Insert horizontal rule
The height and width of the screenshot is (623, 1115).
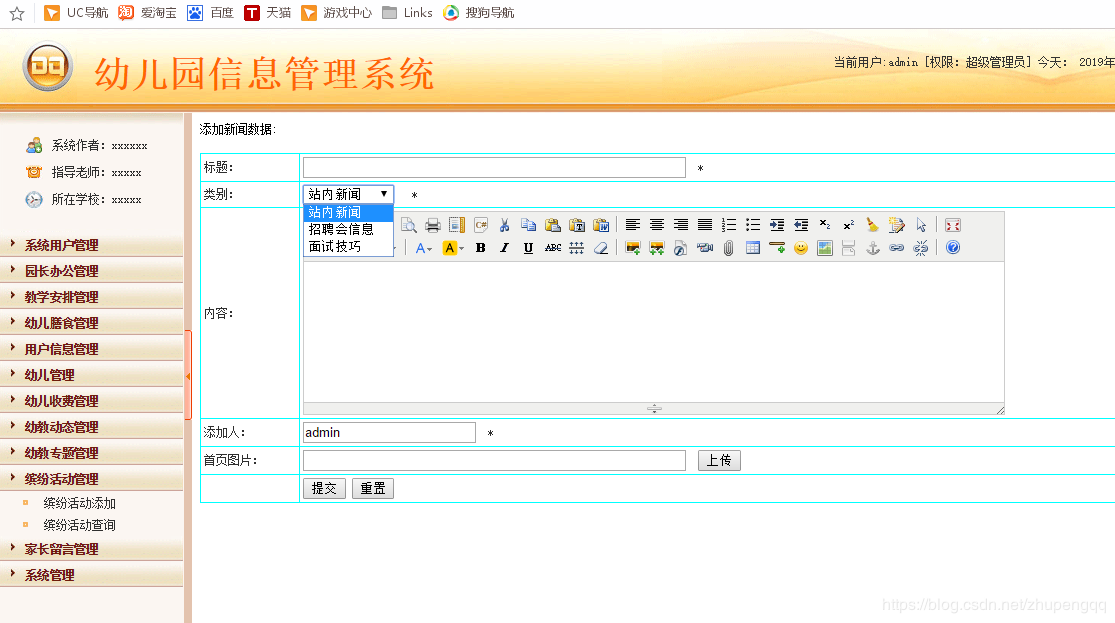pyautogui.click(x=777, y=247)
